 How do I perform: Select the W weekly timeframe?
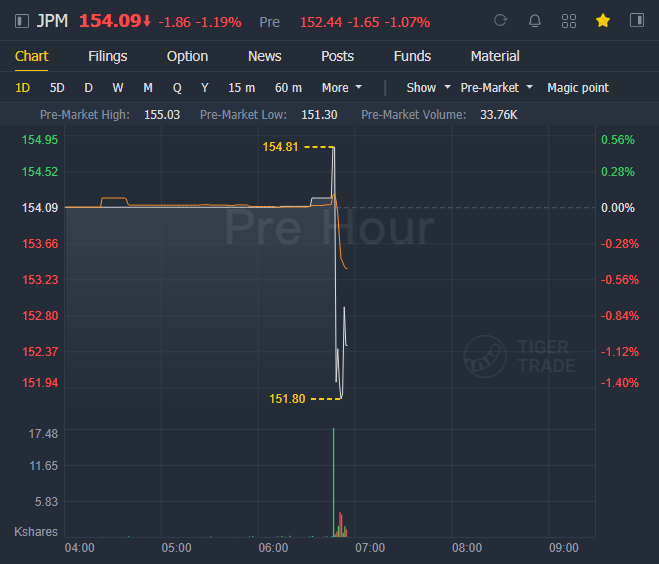tap(118, 88)
